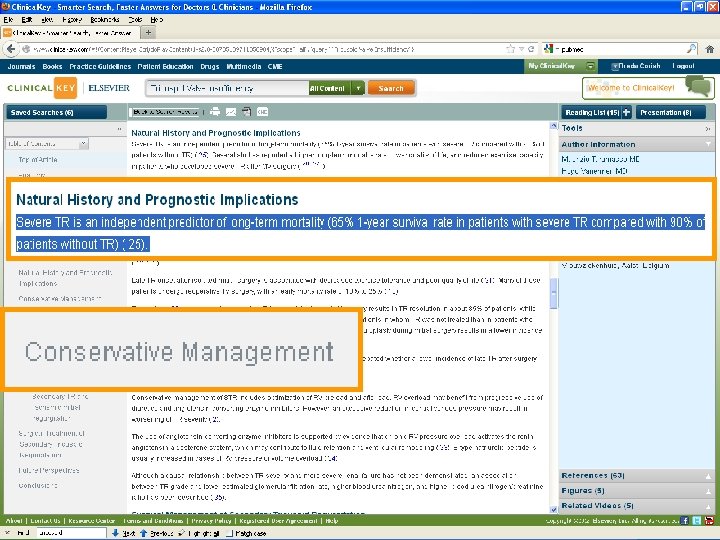Click the add to reading list document icon
Image resolution: width=720 pixels, height=540 pixels.
pyautogui.click(x=247, y=112)
